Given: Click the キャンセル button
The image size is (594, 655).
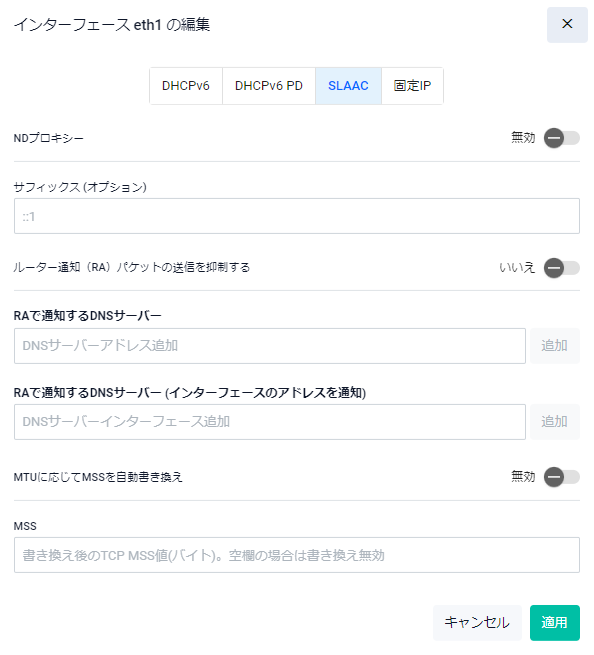Looking at the screenshot, I should (x=477, y=622).
